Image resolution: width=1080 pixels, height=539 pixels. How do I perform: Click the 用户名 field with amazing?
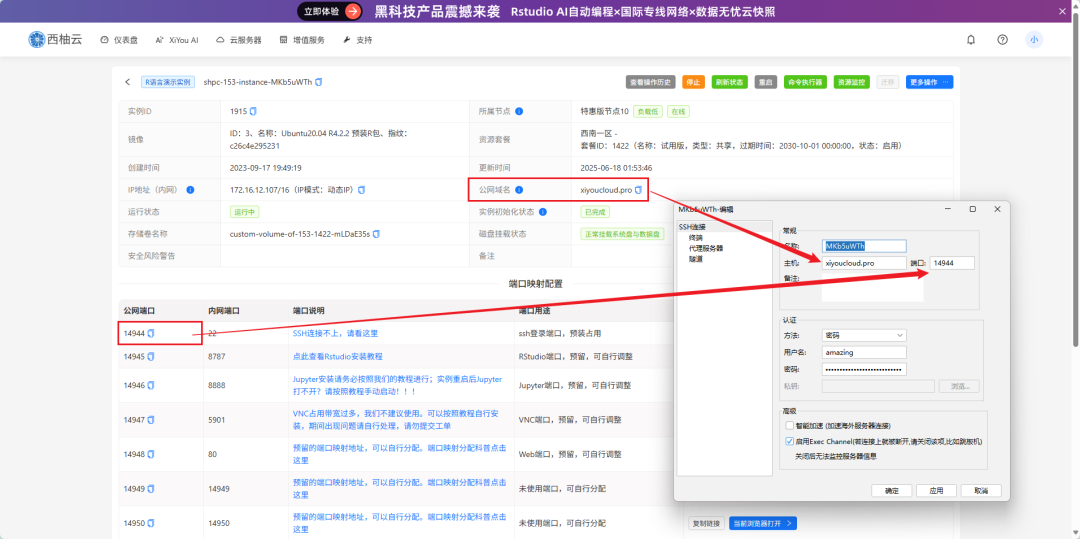[864, 352]
